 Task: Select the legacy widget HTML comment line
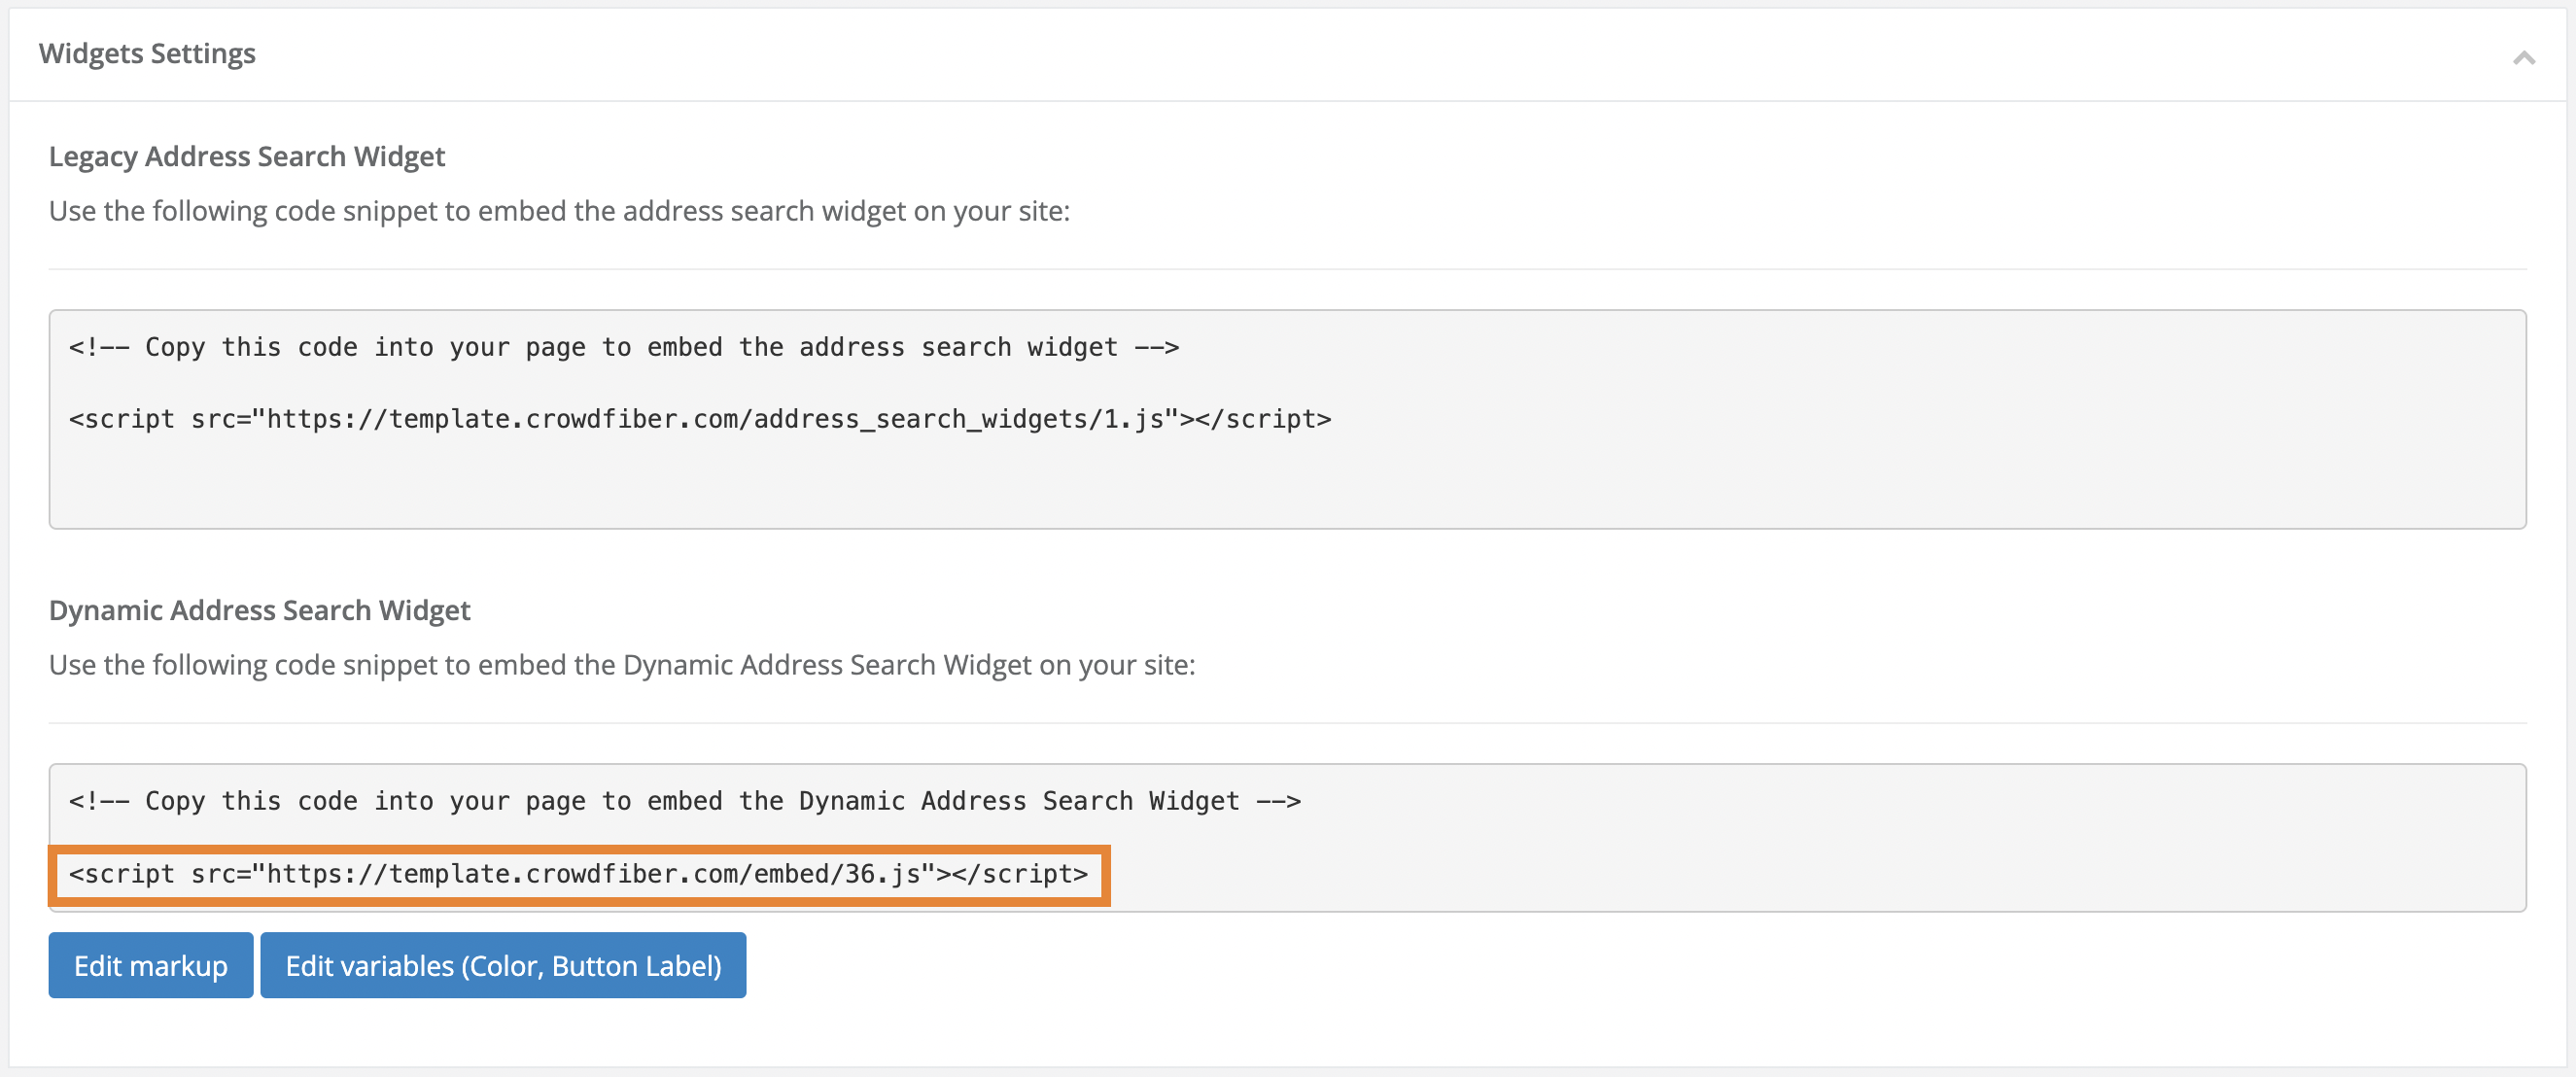[622, 346]
